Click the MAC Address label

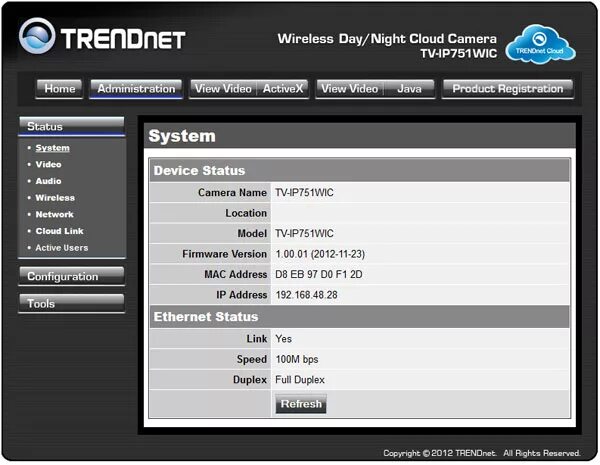point(236,274)
